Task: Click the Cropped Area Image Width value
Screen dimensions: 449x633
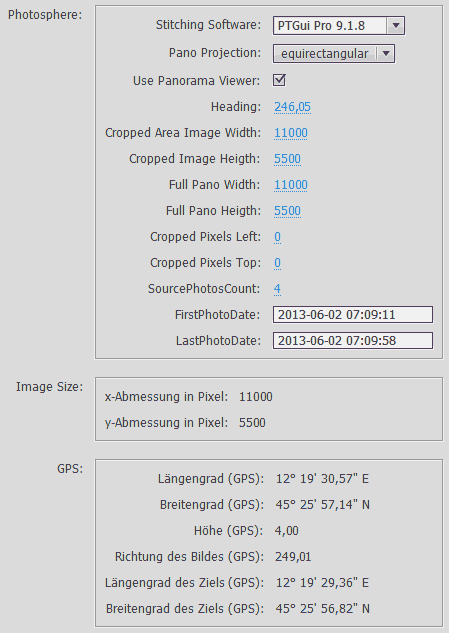Action: [x=291, y=133]
